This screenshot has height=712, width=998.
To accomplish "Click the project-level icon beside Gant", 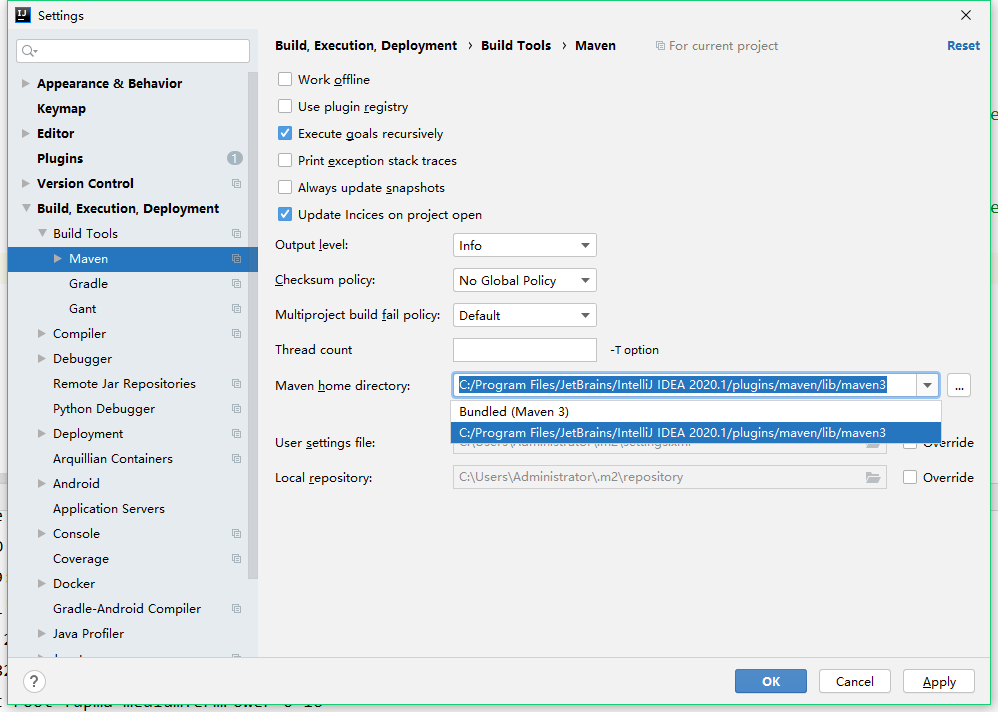I will (236, 309).
